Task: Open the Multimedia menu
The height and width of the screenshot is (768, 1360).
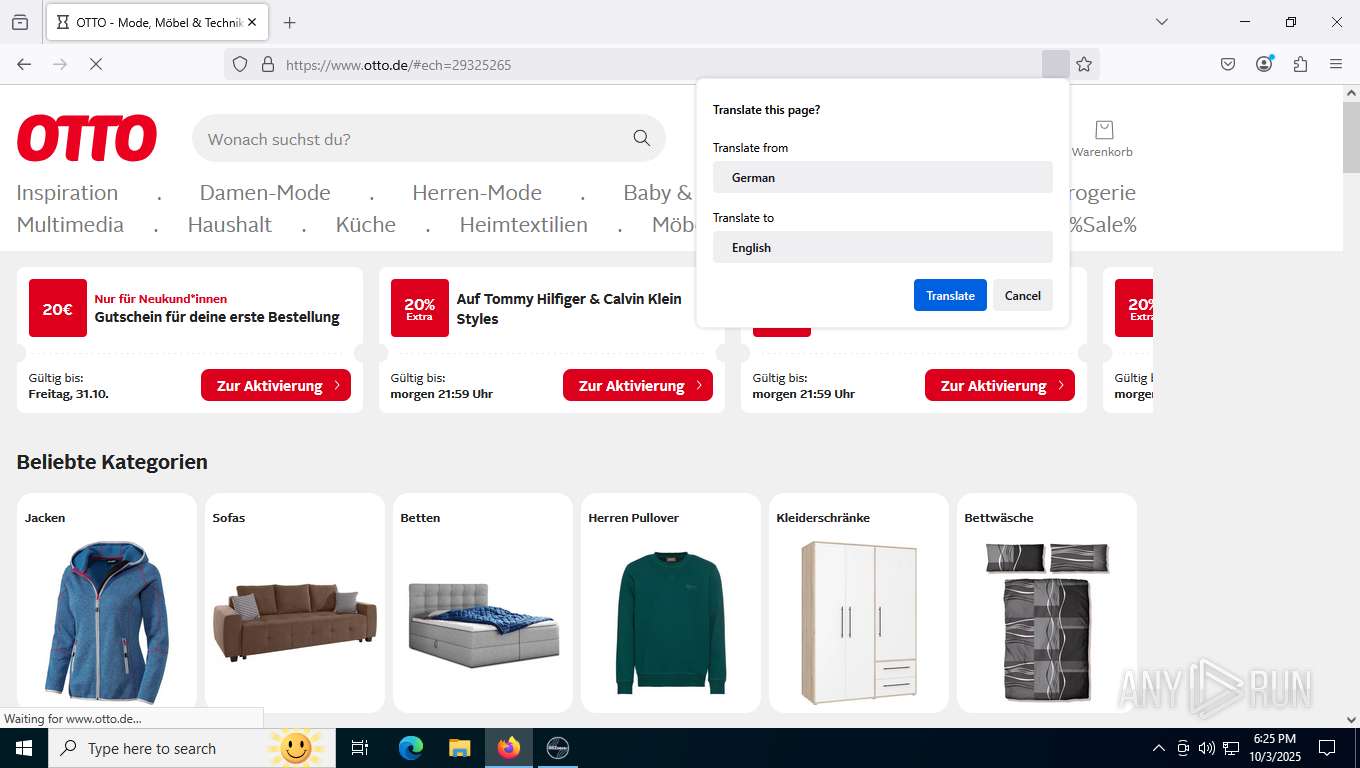Action: click(x=70, y=224)
